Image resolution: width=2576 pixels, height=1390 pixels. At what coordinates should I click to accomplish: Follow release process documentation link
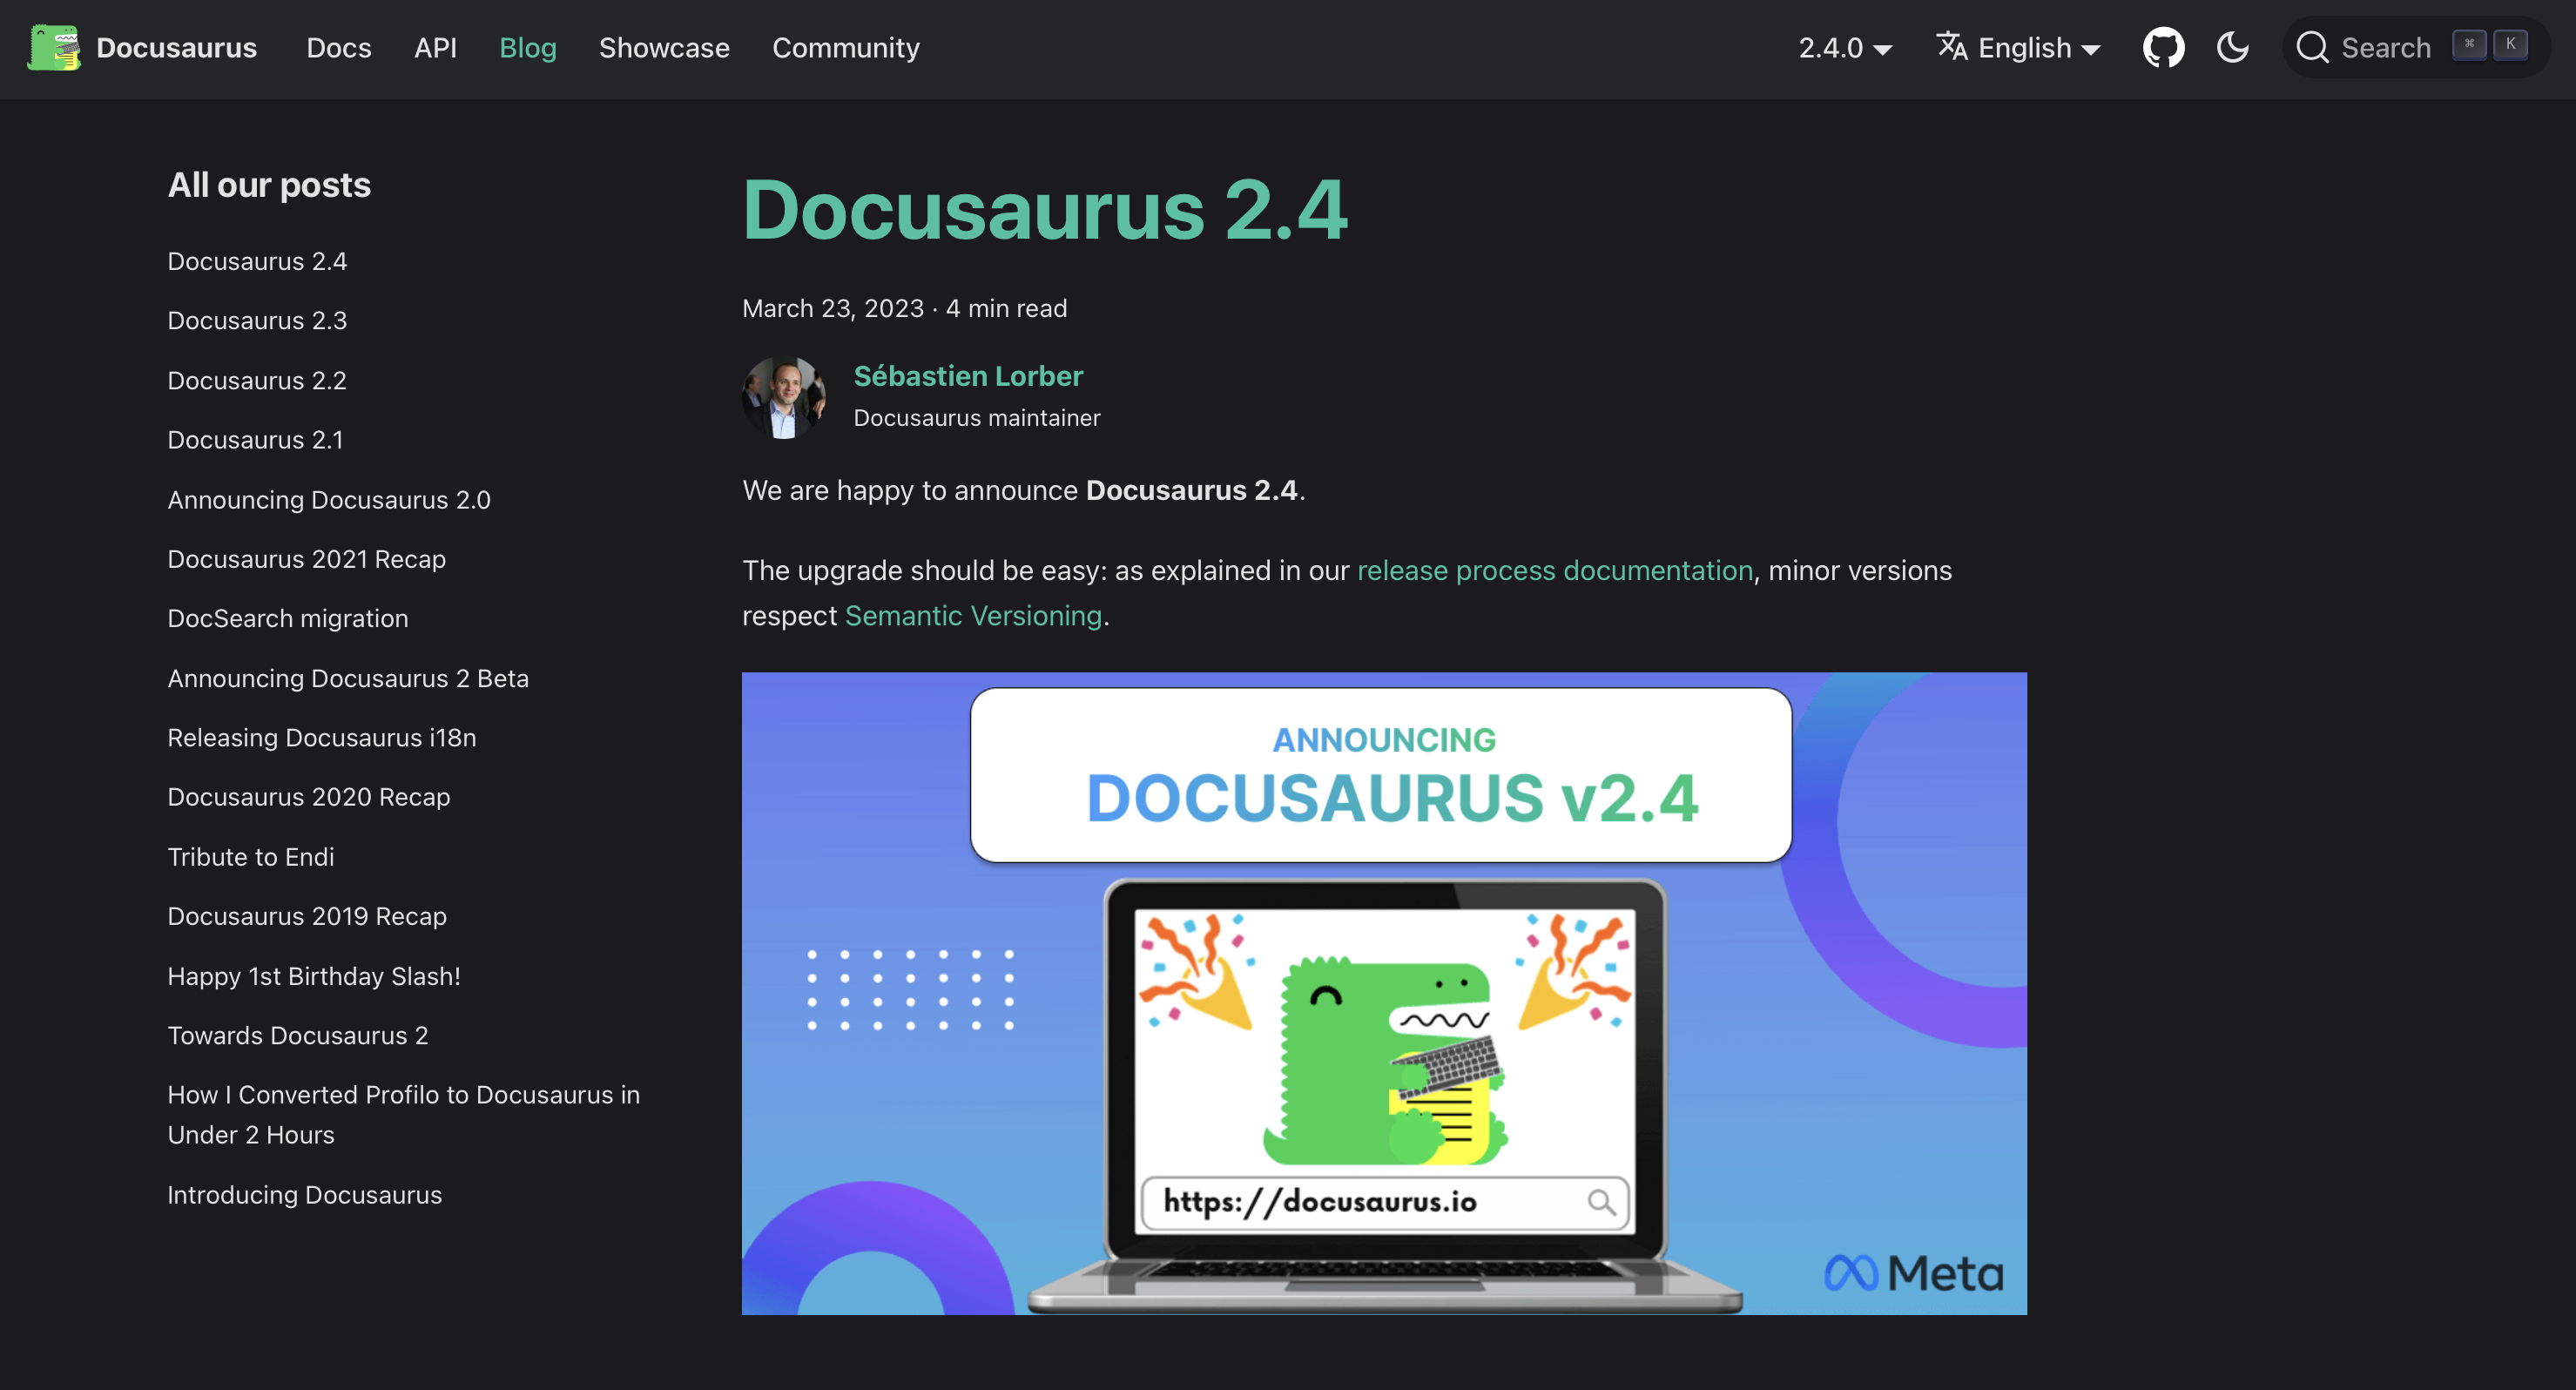pos(1555,570)
